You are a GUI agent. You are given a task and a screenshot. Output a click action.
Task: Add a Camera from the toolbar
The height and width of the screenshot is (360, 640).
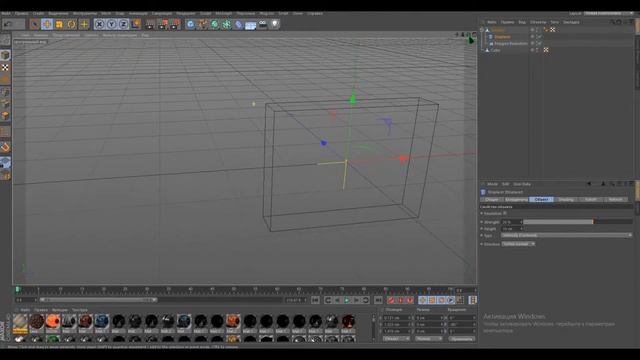click(263, 24)
